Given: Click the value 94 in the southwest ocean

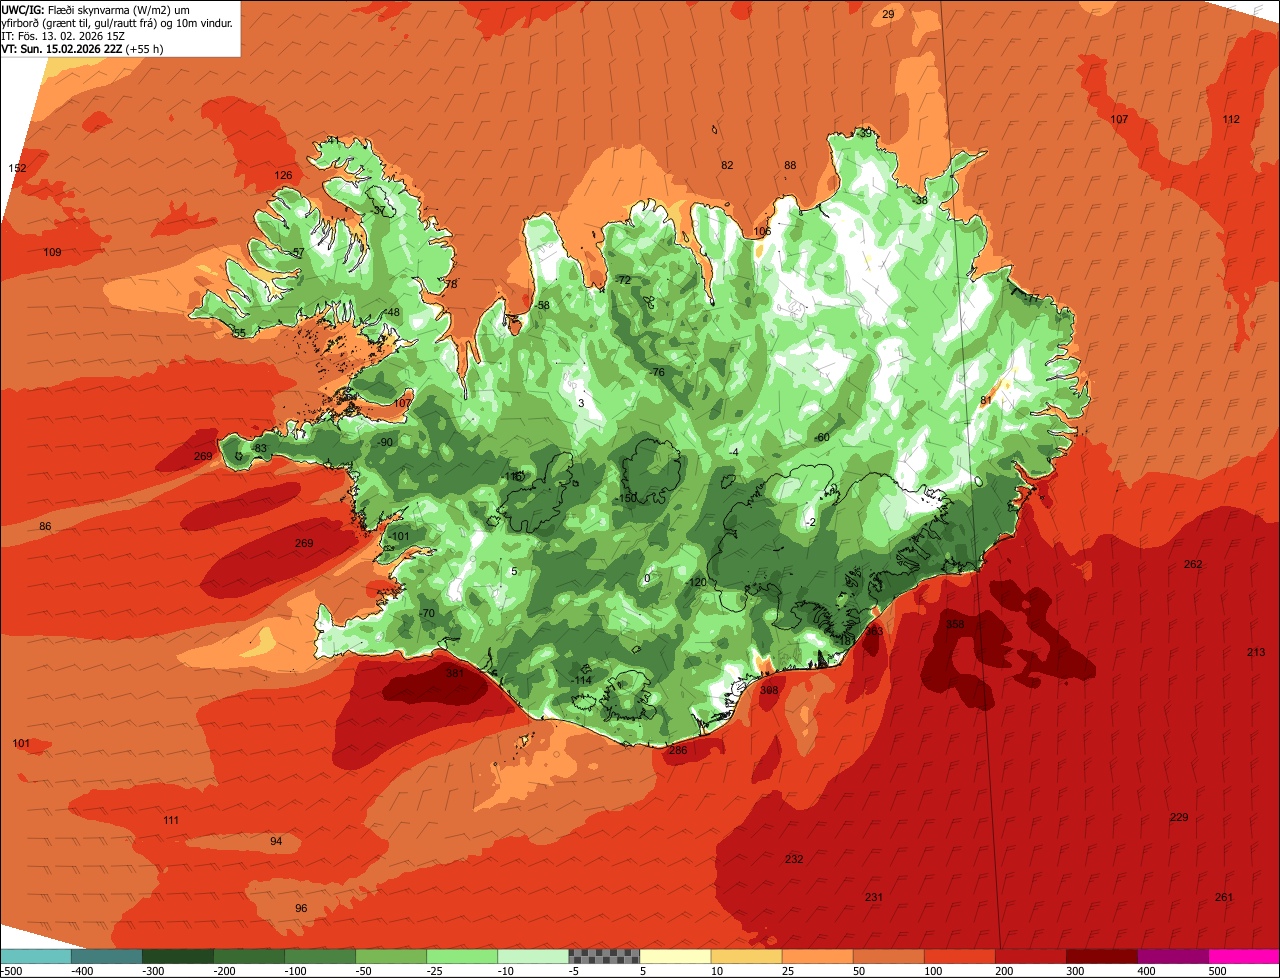Looking at the screenshot, I should (x=276, y=841).
